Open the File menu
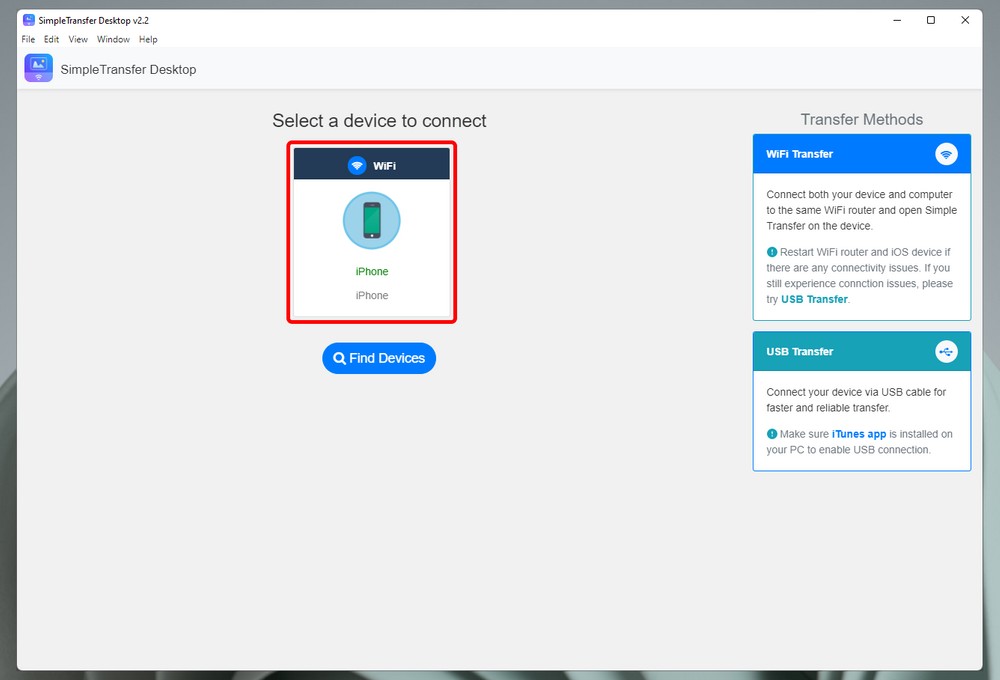 pos(28,40)
